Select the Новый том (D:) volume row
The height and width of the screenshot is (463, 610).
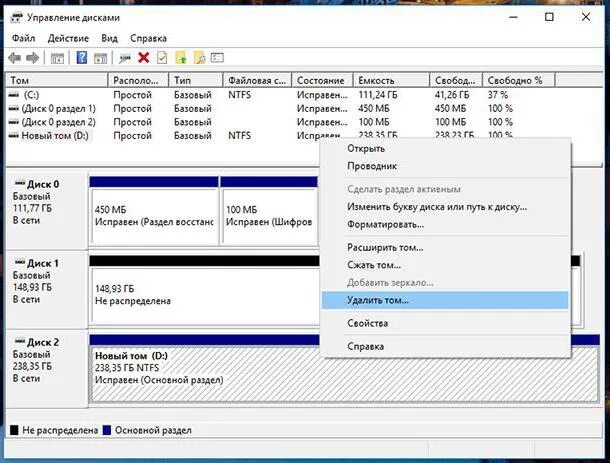tap(163, 135)
